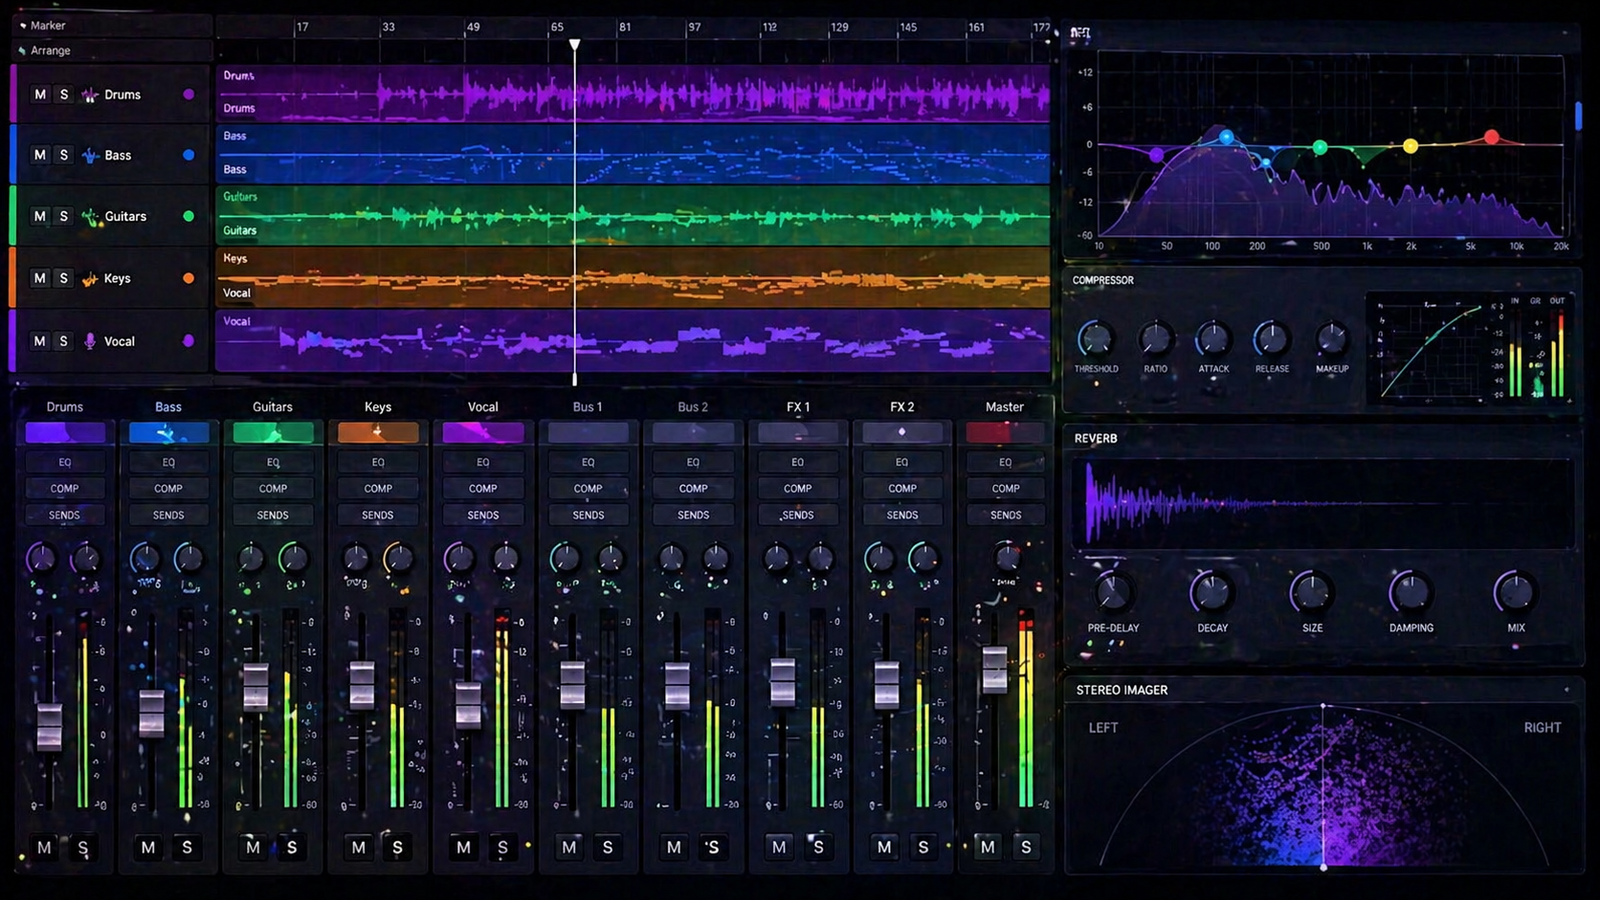This screenshot has height=900, width=1600.
Task: Mute the Drums track in arrangement
Action: click(40, 94)
